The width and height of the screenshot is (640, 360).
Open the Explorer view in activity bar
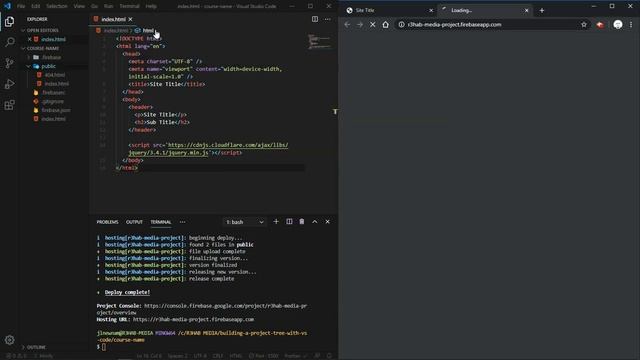[x=9, y=21]
